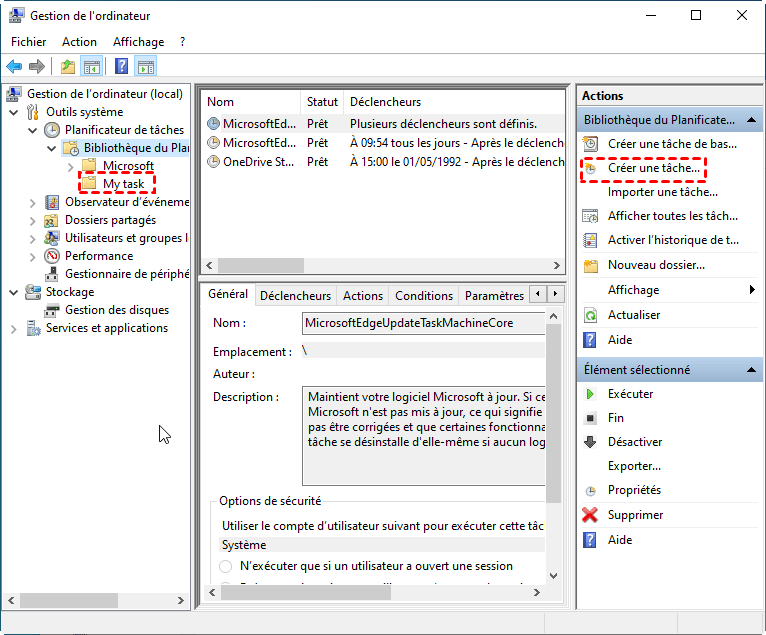Screen dimensions: 766x635
Task: Expand the Microsoft folder node
Action: point(71,167)
